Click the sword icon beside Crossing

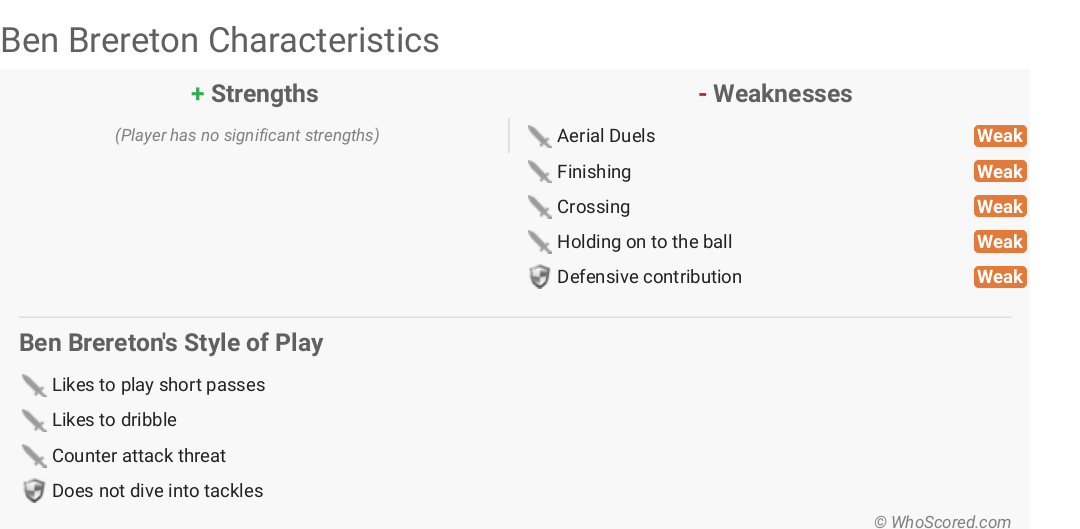tap(540, 207)
